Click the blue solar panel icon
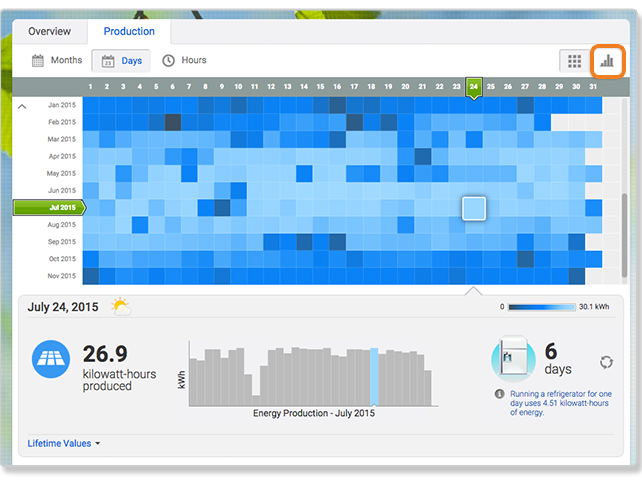 coord(51,359)
